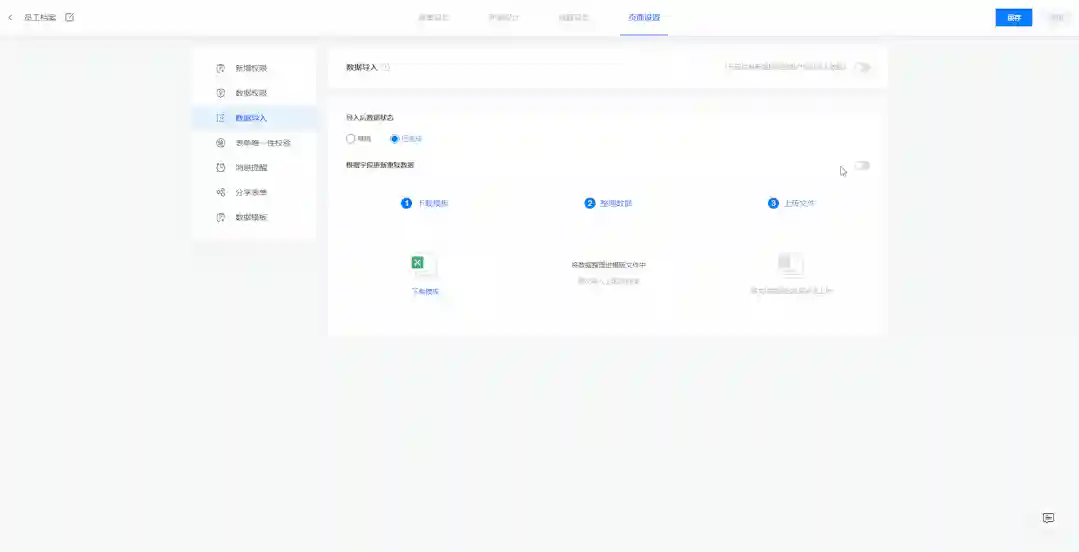1079x552 pixels.
Task: Click the back arrow beside 员工档案
Action: tap(11, 17)
